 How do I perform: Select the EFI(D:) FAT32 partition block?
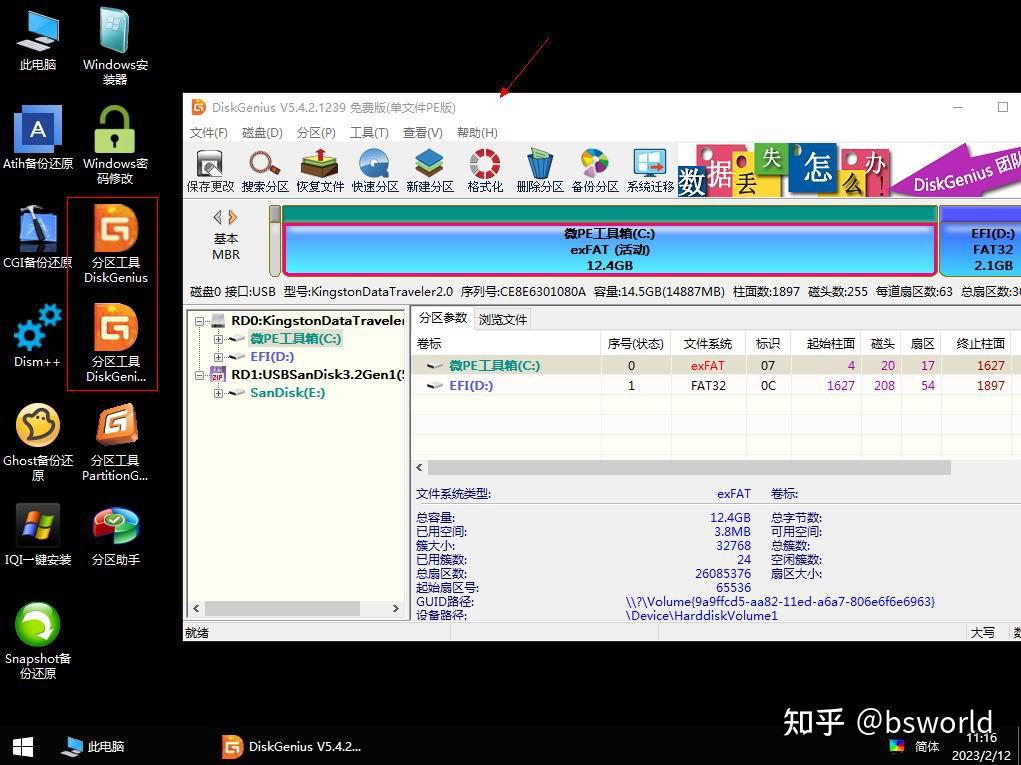tap(980, 249)
